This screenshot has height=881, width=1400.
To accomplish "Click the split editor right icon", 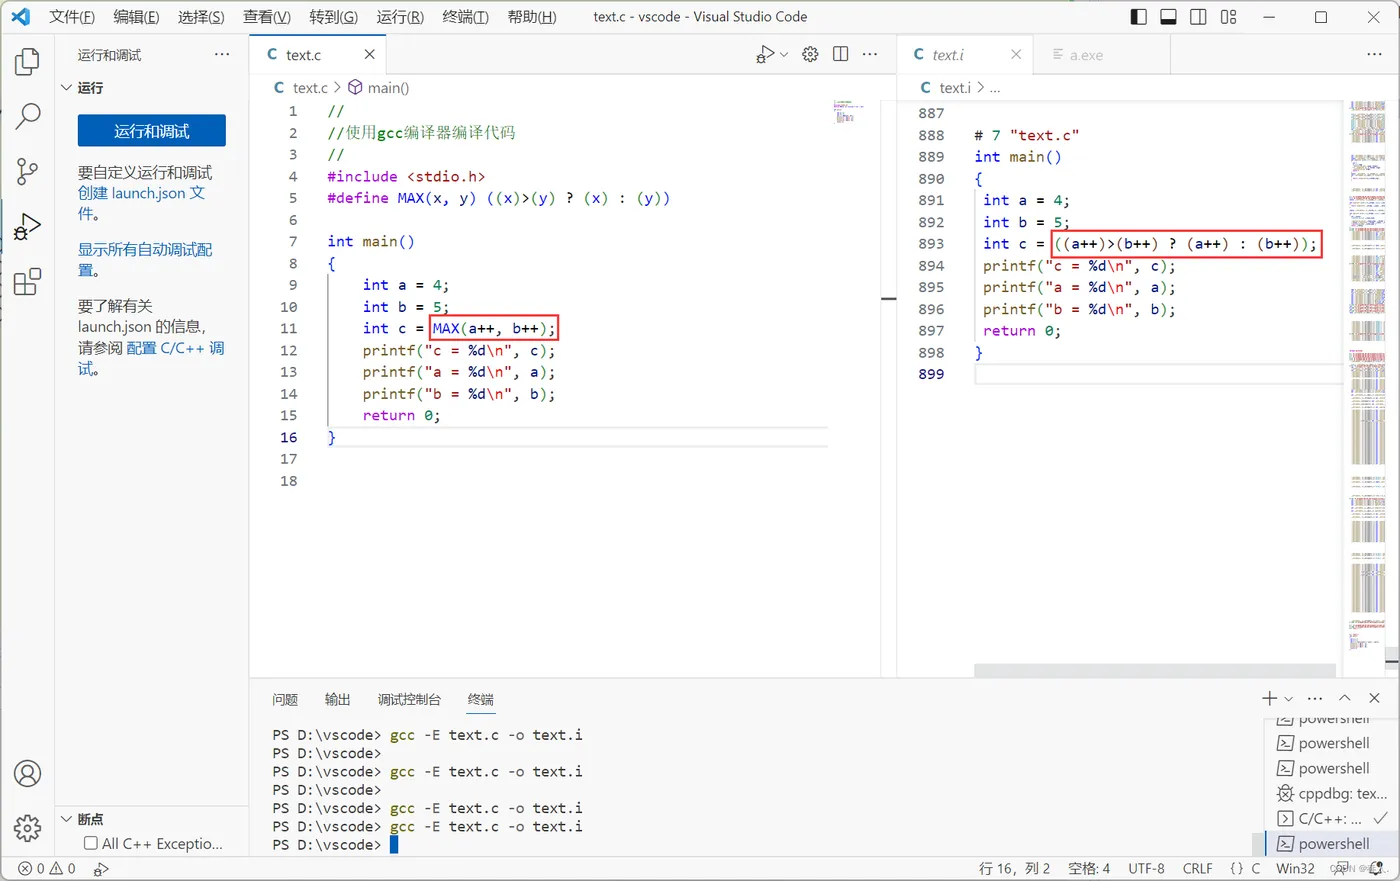I will coord(840,54).
